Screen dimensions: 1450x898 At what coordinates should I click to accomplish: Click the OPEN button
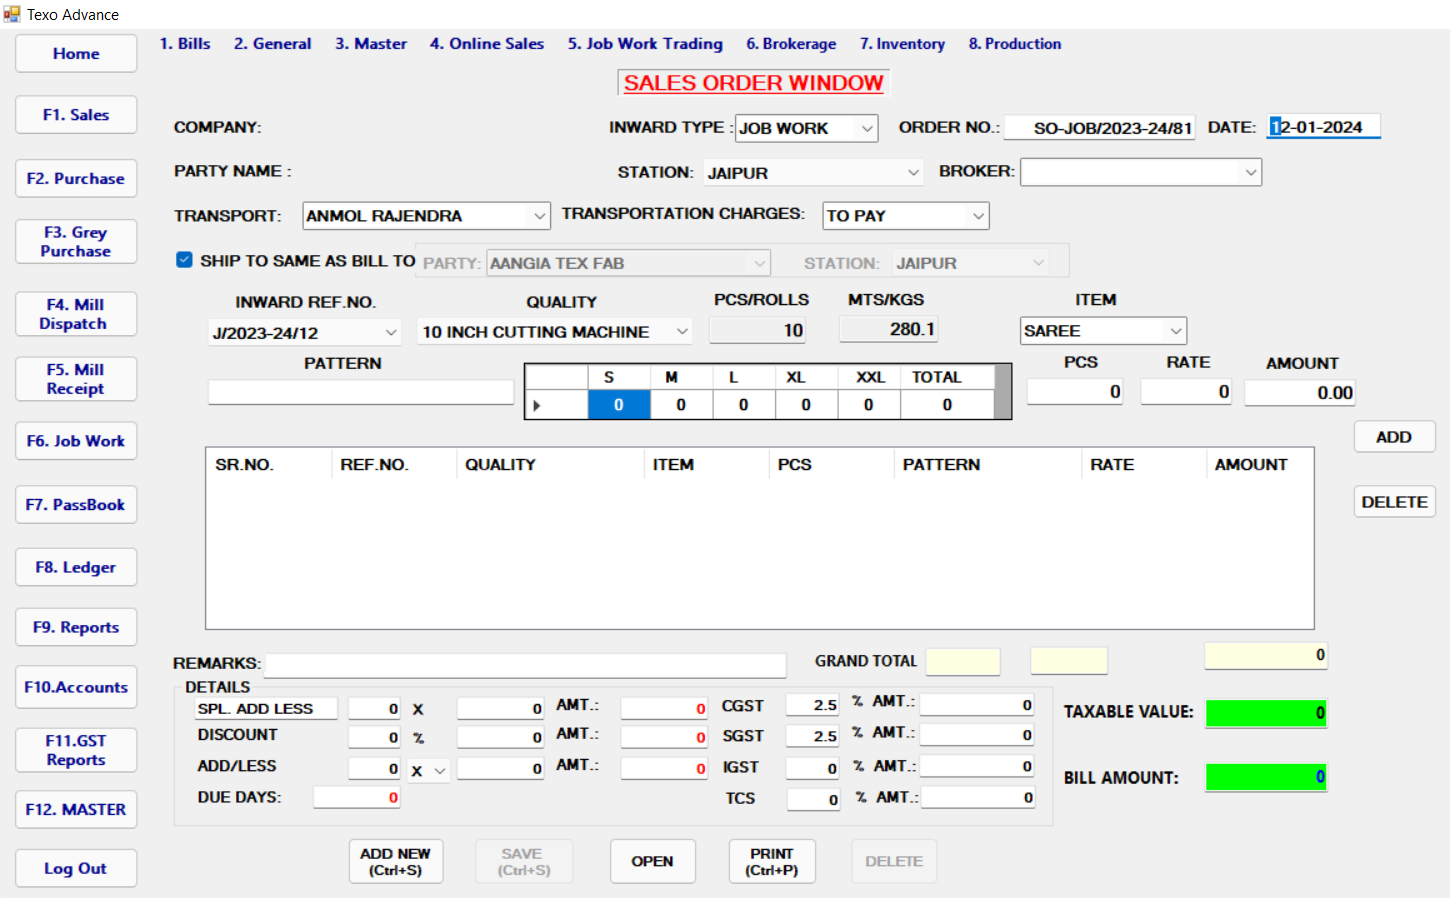[652, 861]
